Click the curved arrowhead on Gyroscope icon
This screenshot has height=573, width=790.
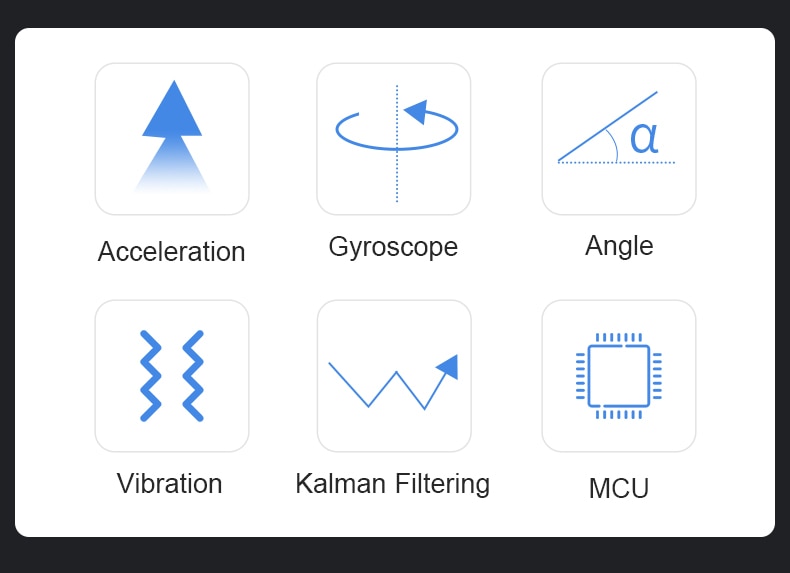(416, 111)
